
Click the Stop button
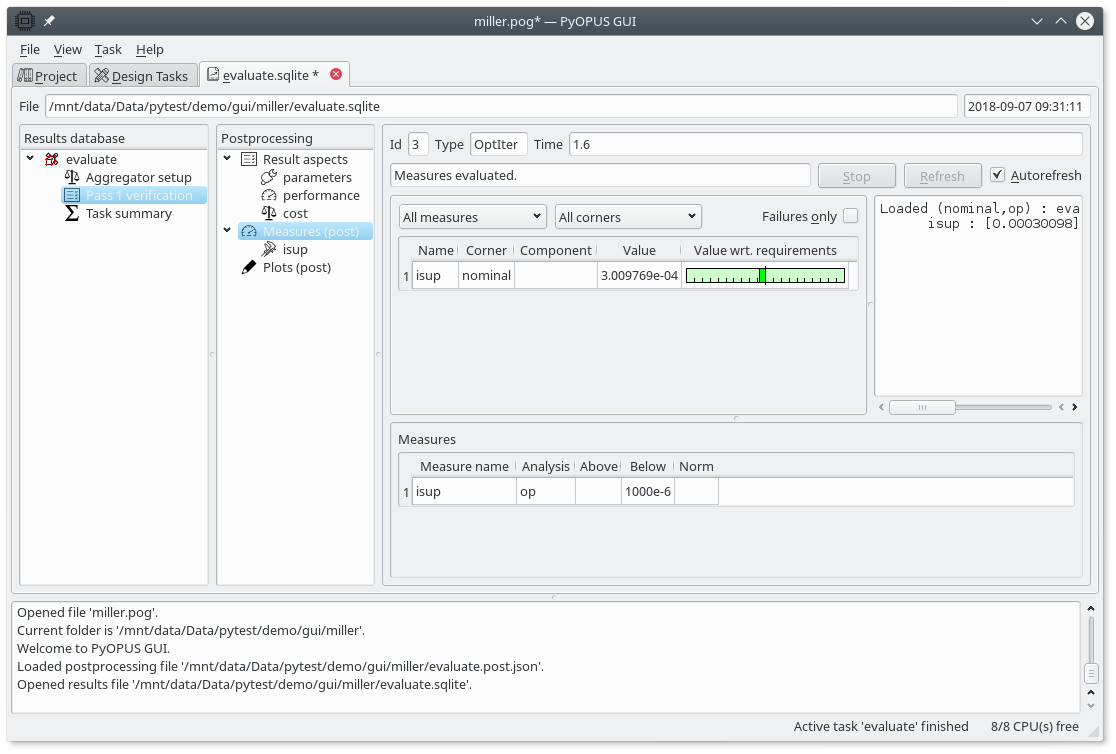coord(856,176)
